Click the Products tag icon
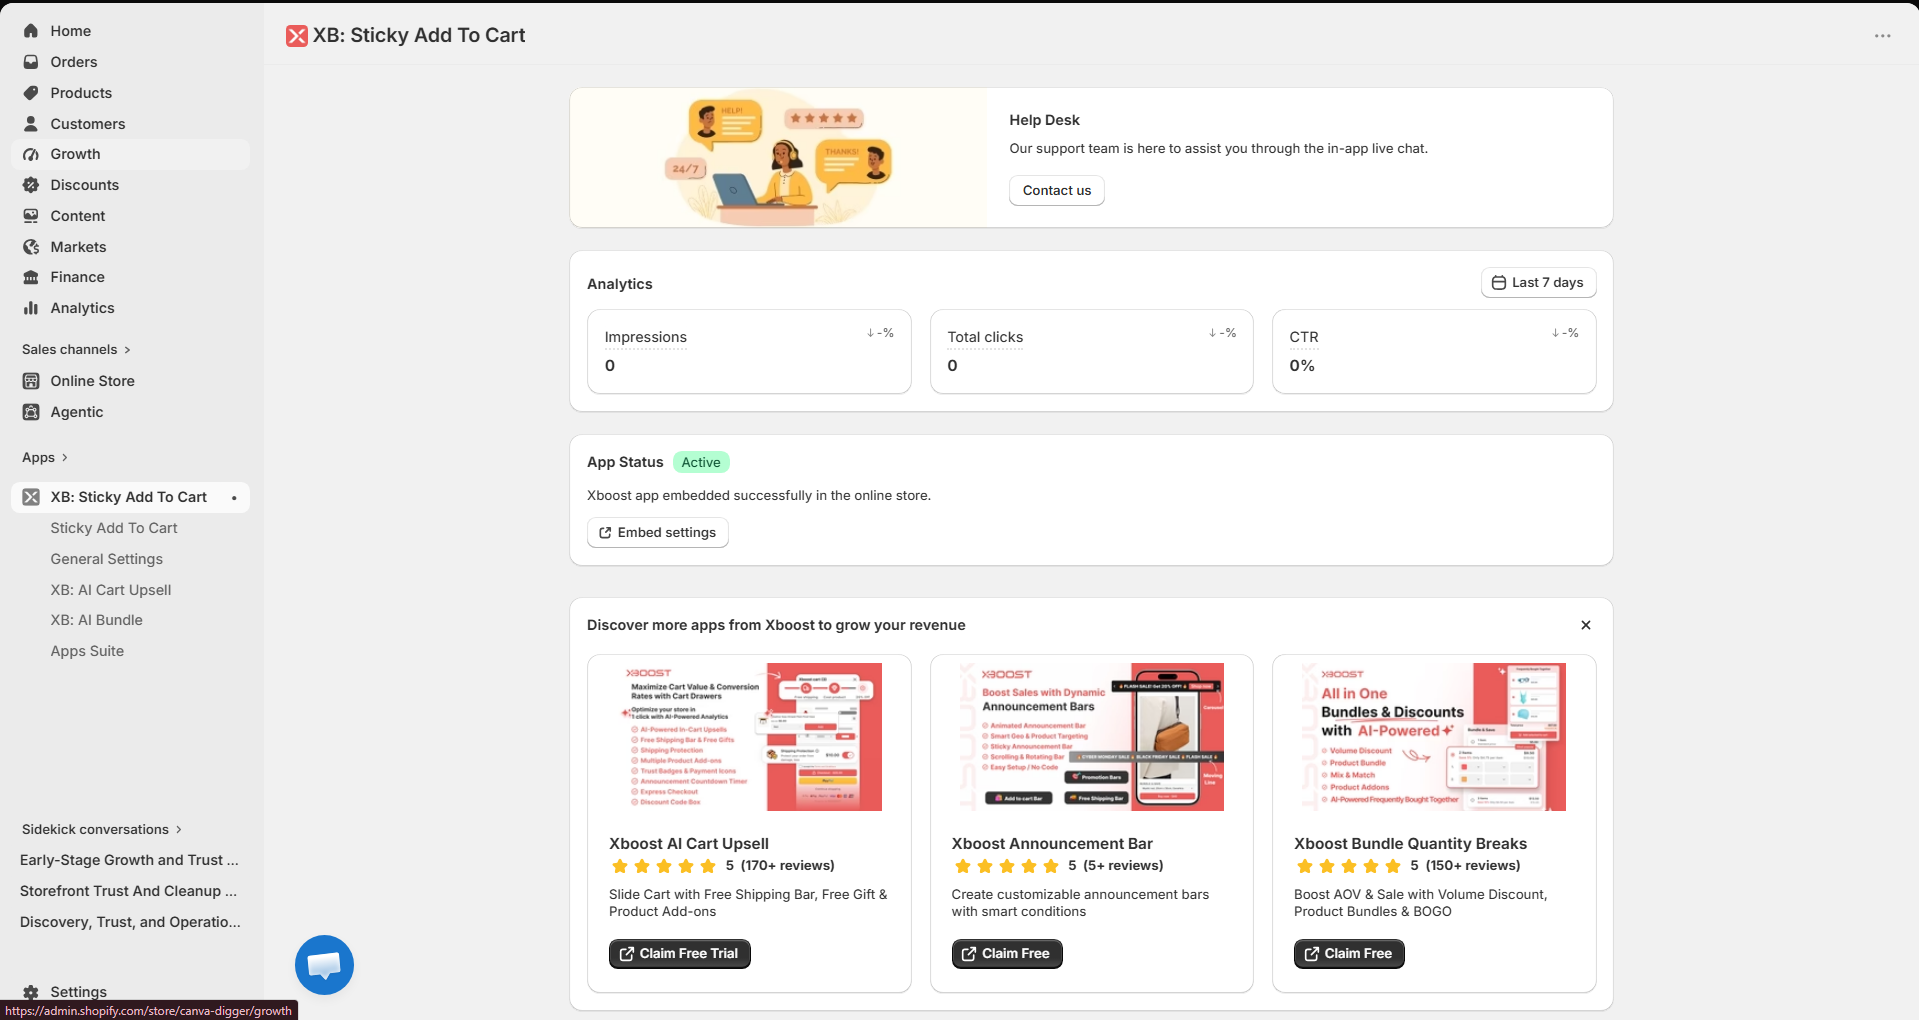The height and width of the screenshot is (1020, 1919). (x=31, y=93)
